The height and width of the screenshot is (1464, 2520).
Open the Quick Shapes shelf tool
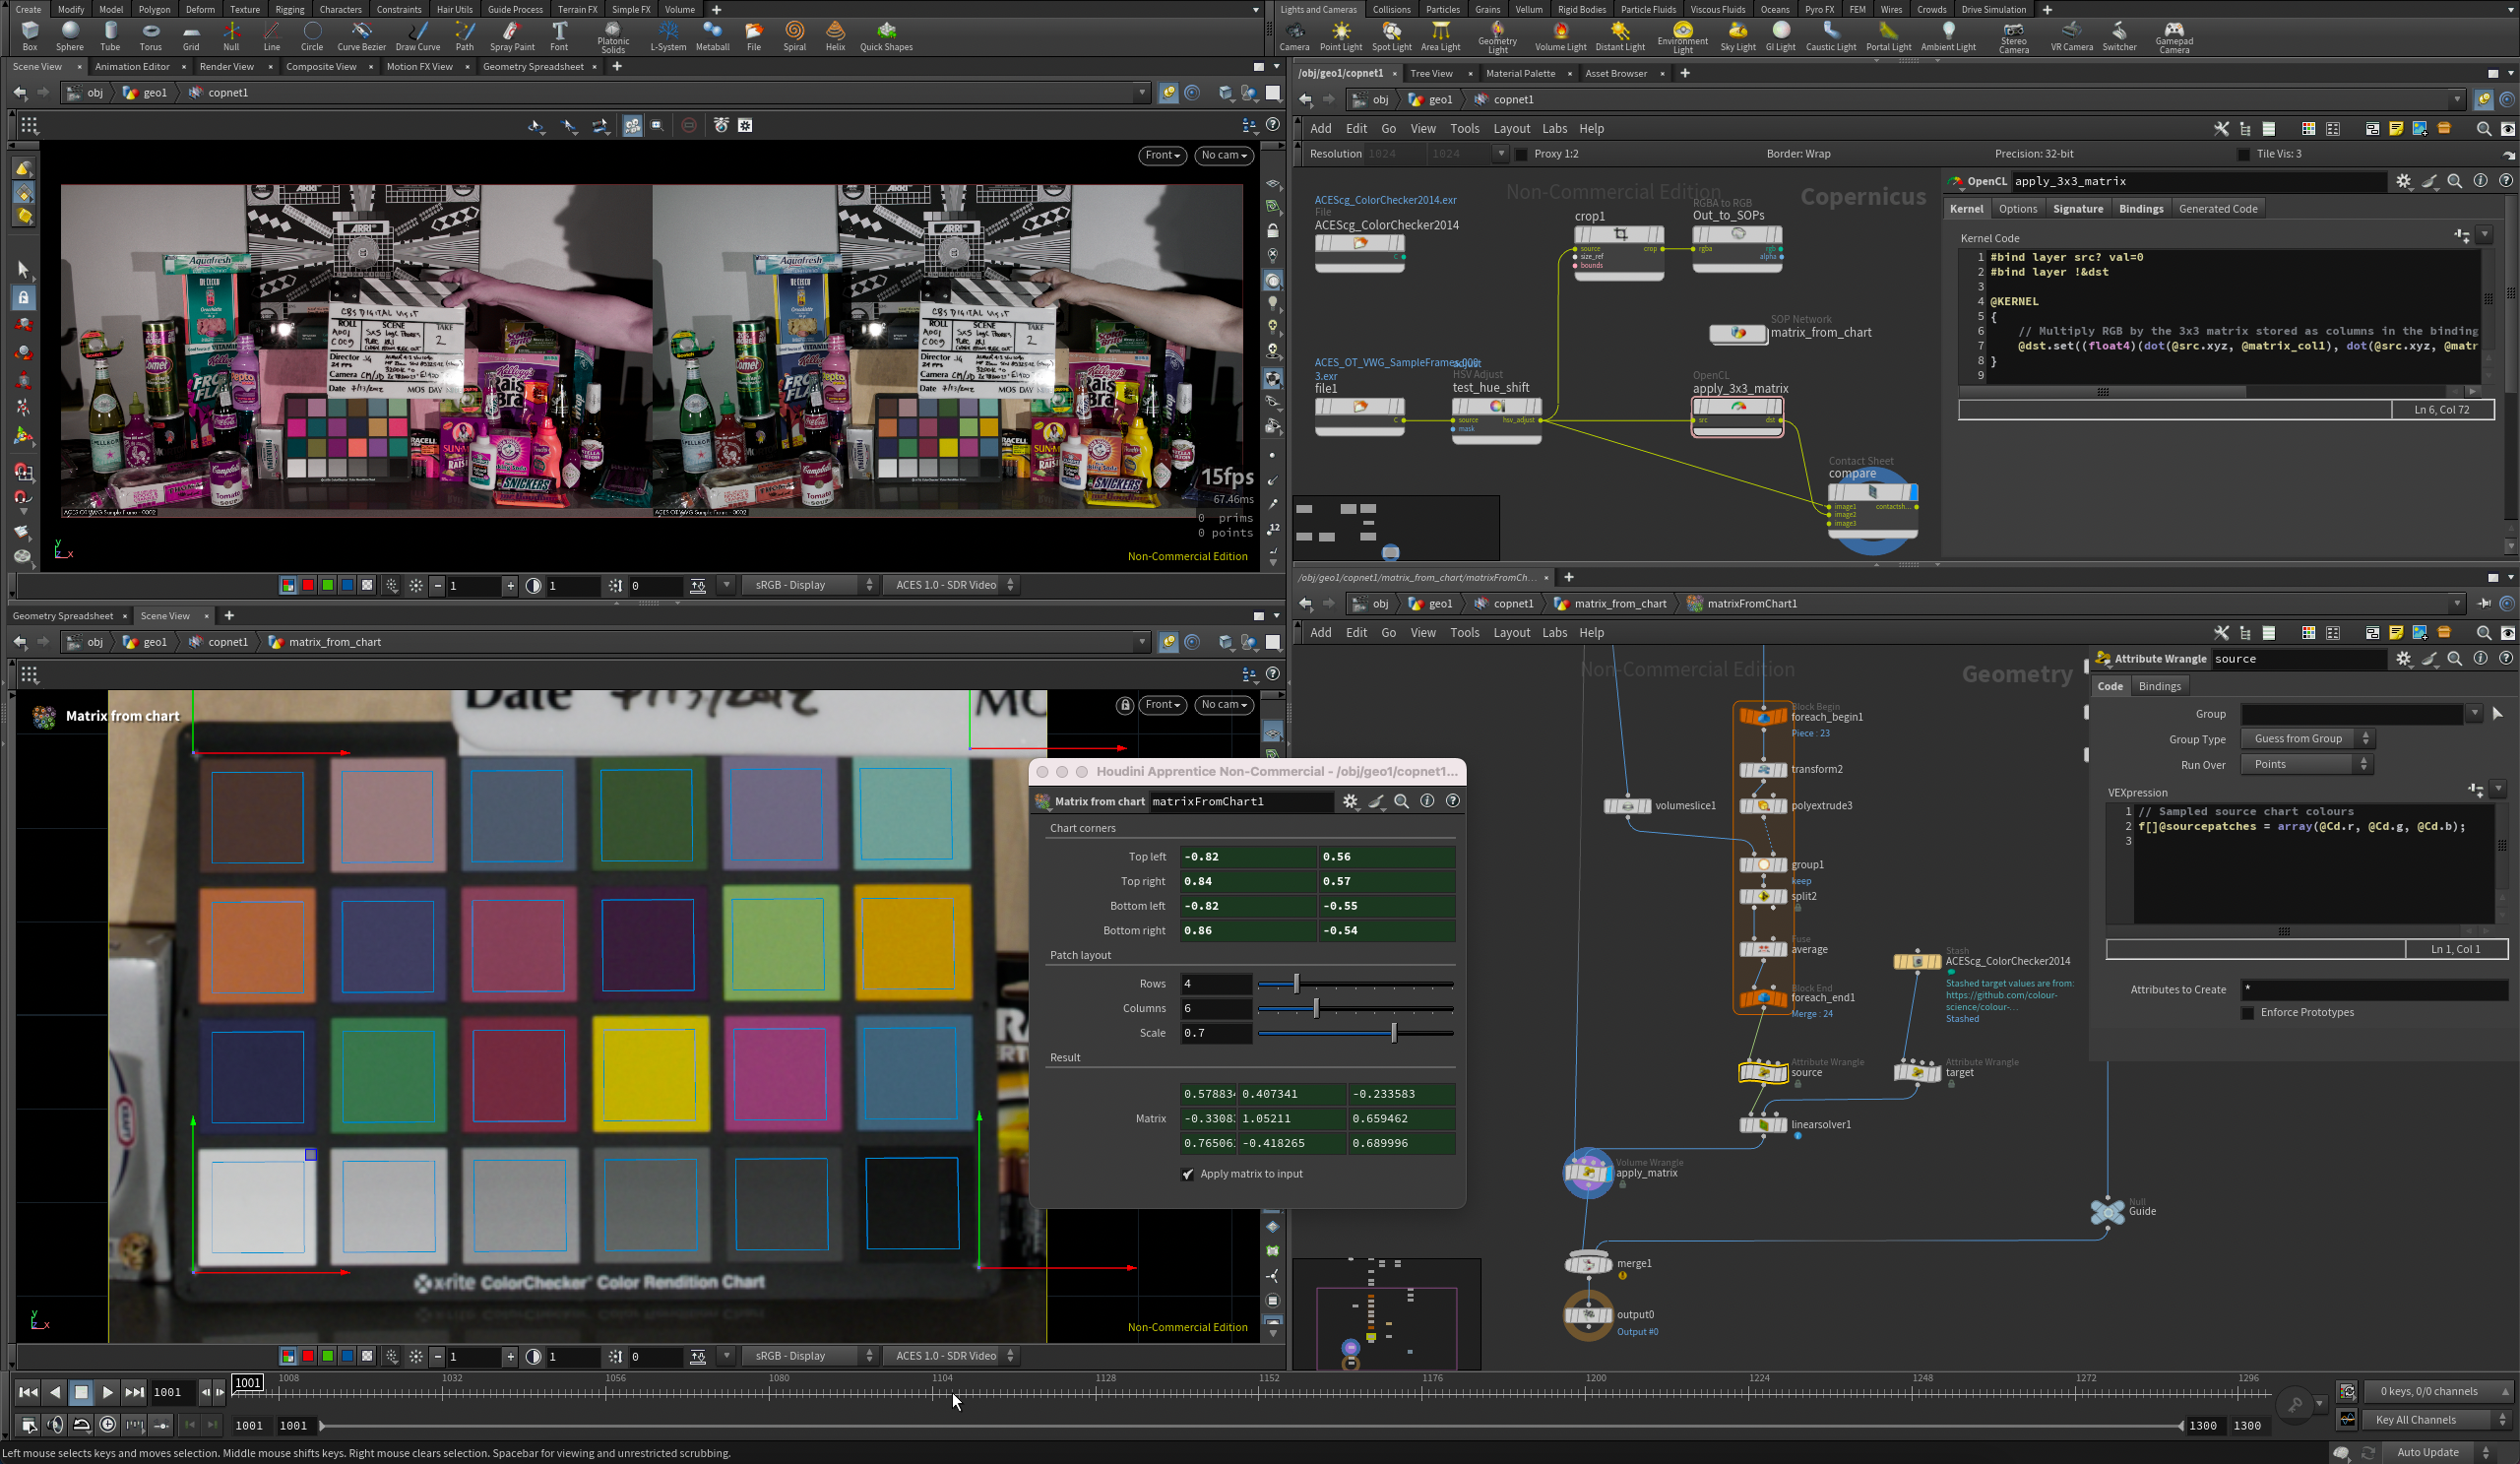pos(885,35)
